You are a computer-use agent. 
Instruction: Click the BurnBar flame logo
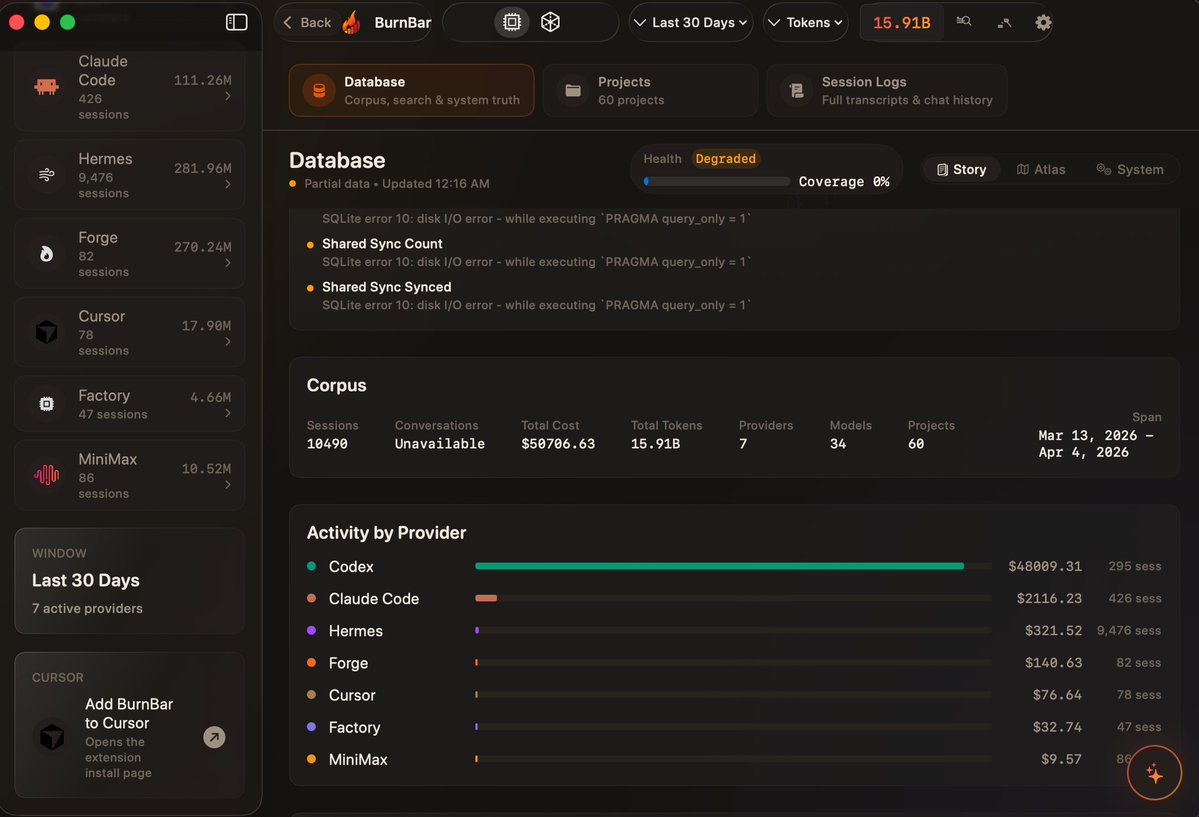click(352, 22)
